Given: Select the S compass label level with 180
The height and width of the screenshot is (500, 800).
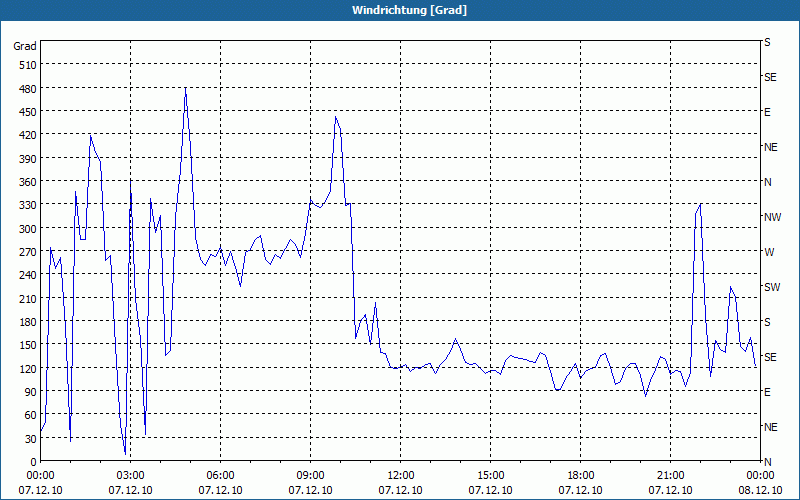Looking at the screenshot, I should tap(767, 322).
